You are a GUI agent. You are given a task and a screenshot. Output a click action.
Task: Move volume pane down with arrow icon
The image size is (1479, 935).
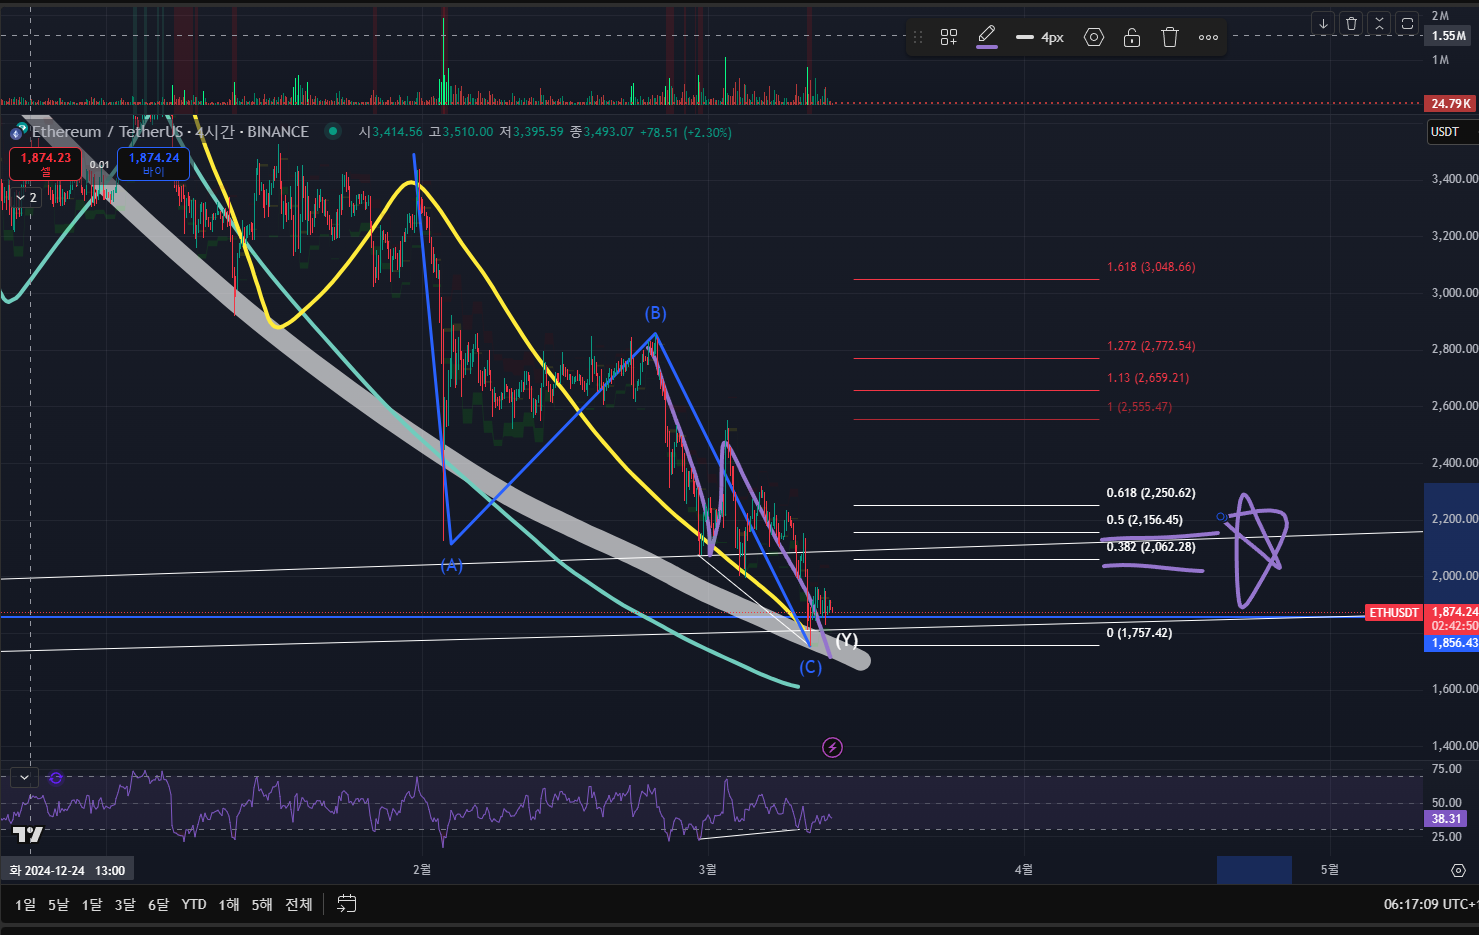[1323, 23]
